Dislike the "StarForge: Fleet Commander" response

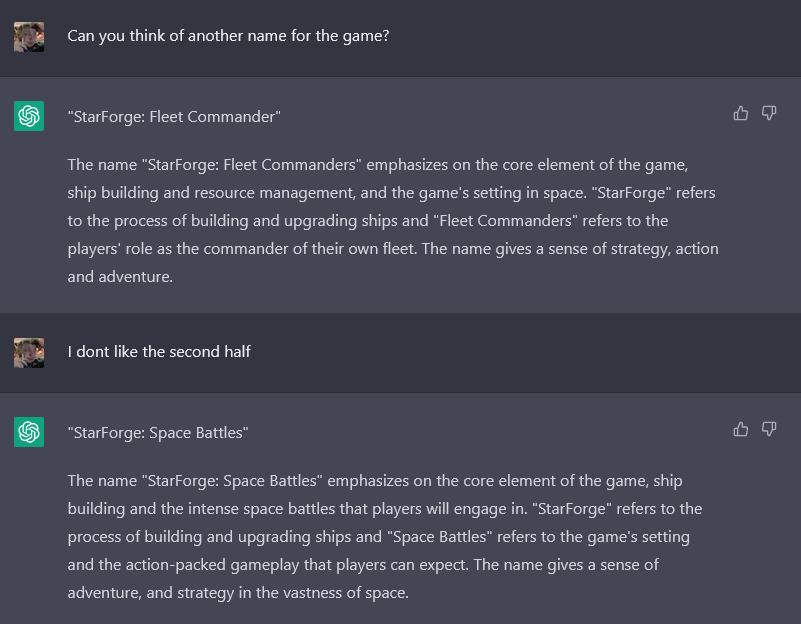769,113
